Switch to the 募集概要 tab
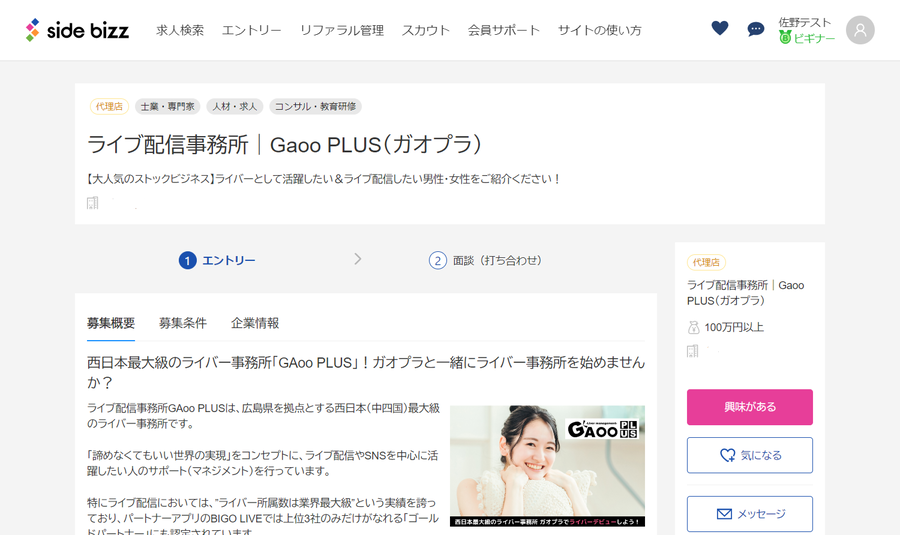 click(x=111, y=323)
